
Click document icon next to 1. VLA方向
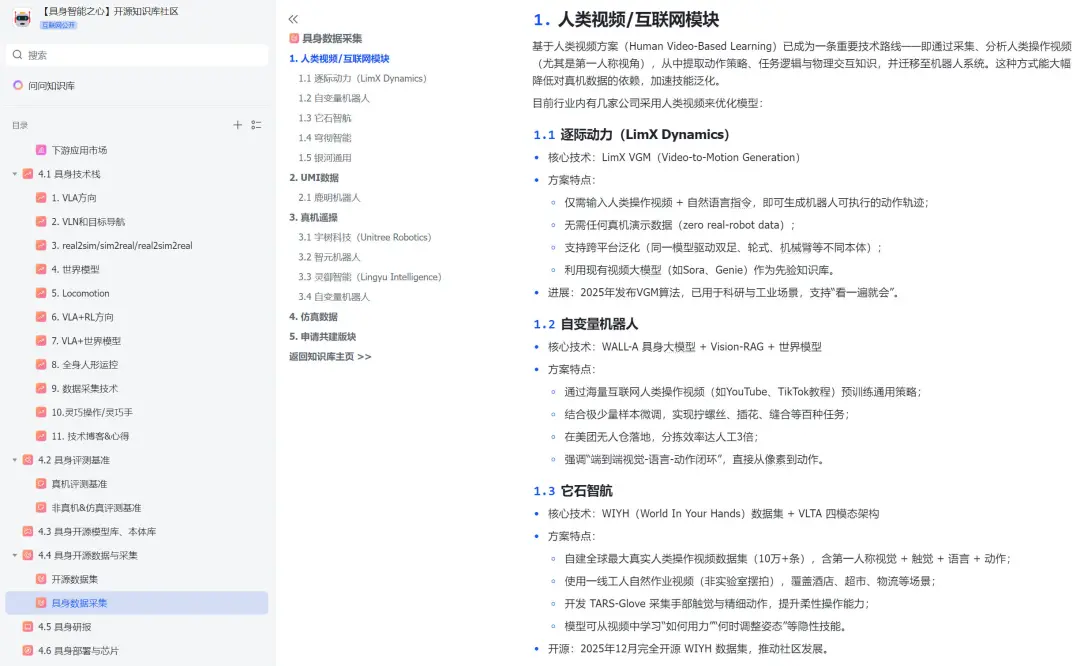41,198
